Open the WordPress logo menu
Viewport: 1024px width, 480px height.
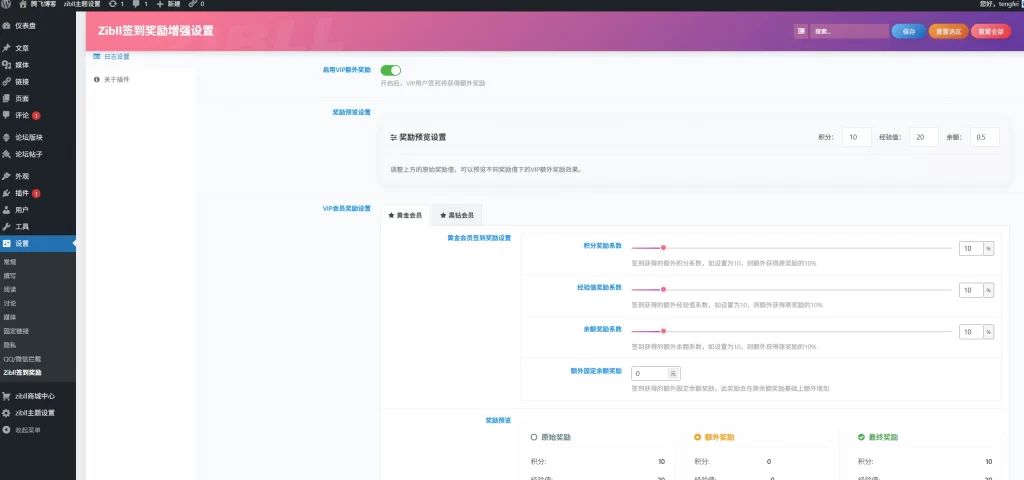pyautogui.click(x=6, y=4)
